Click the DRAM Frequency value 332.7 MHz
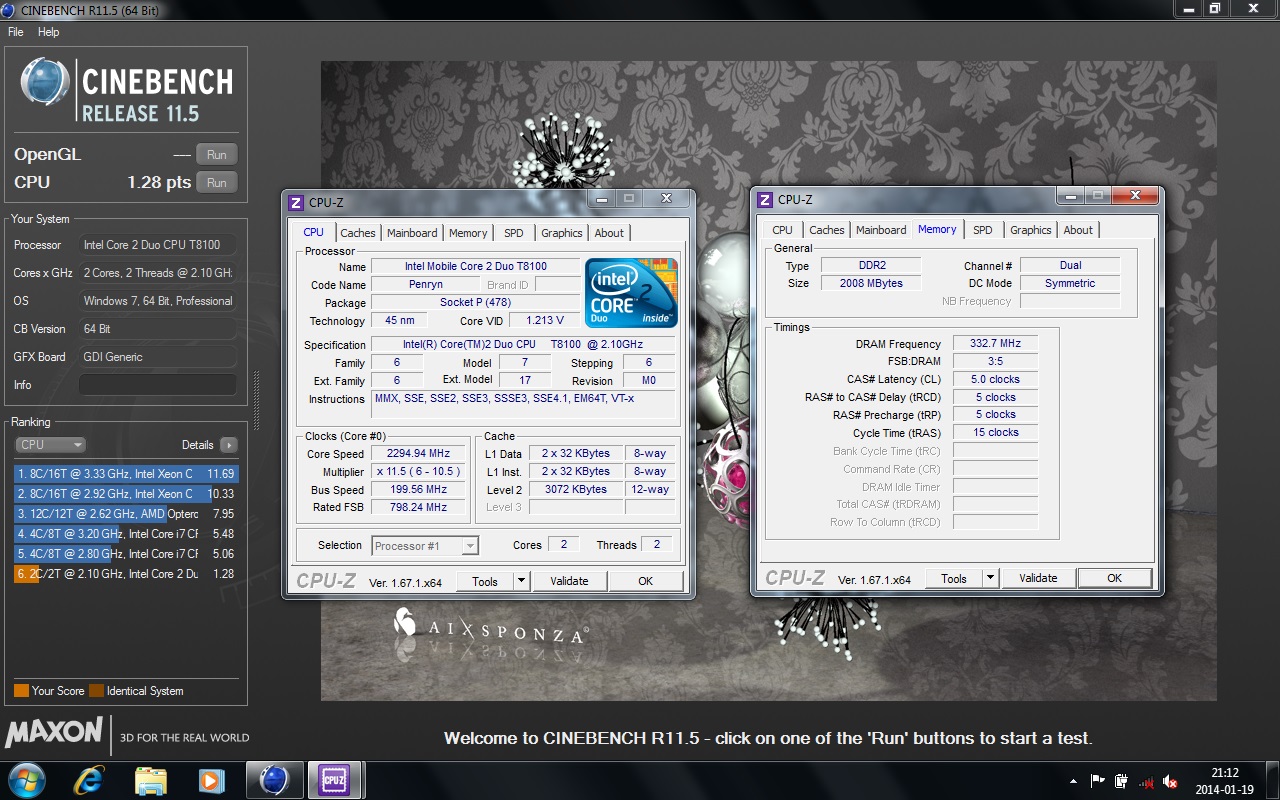Viewport: 1280px width, 800px height. pos(995,343)
